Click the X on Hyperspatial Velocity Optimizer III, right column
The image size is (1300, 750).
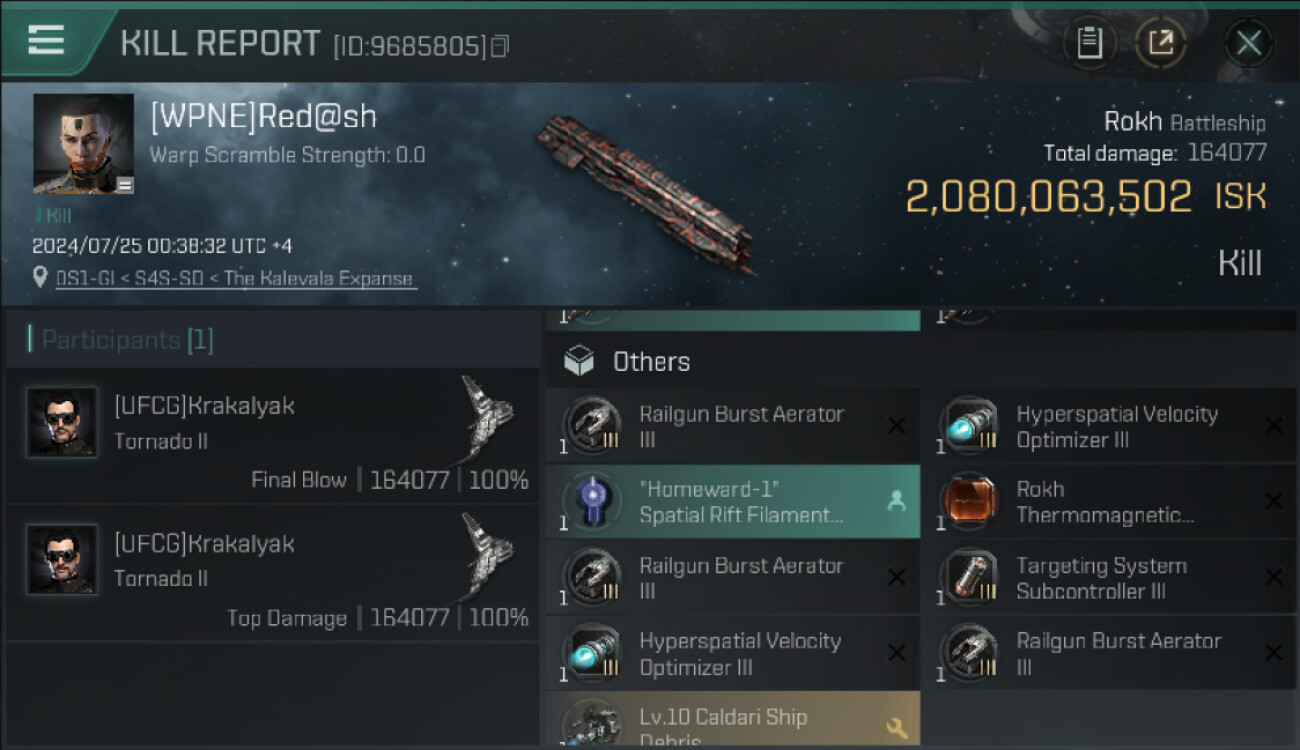[1273, 427]
